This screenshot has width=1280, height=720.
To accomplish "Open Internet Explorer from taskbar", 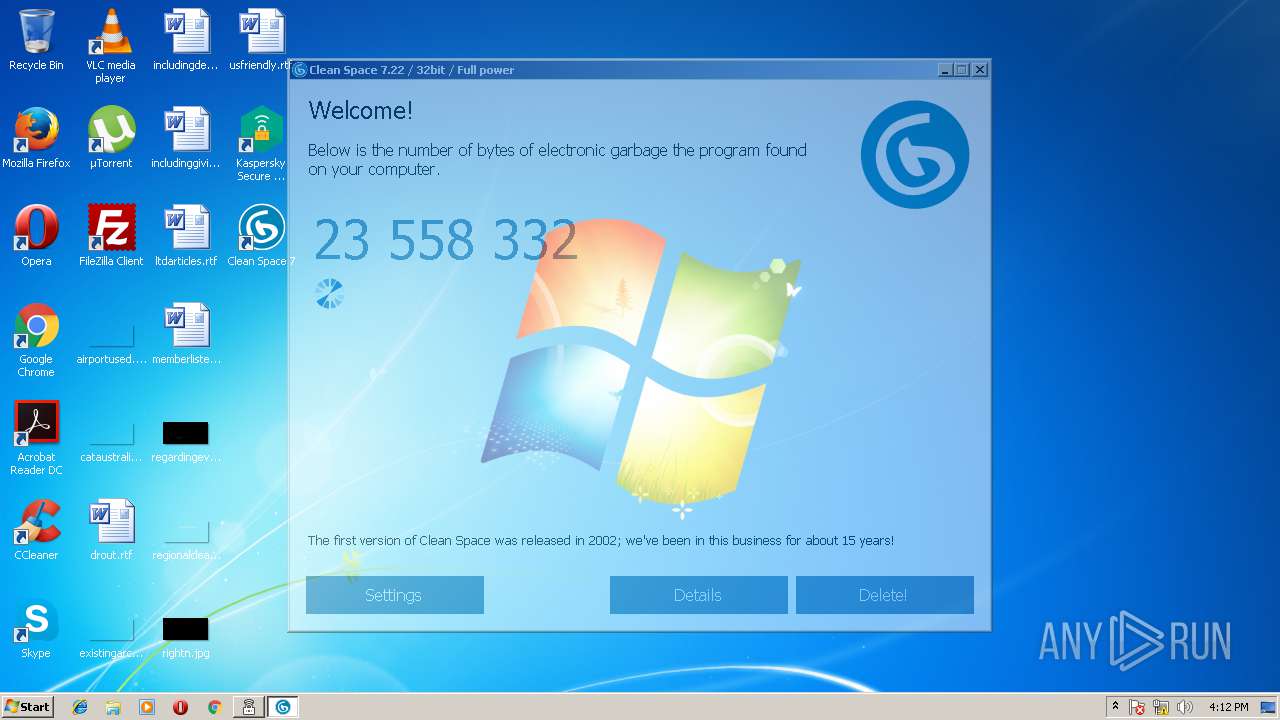I will [80, 707].
